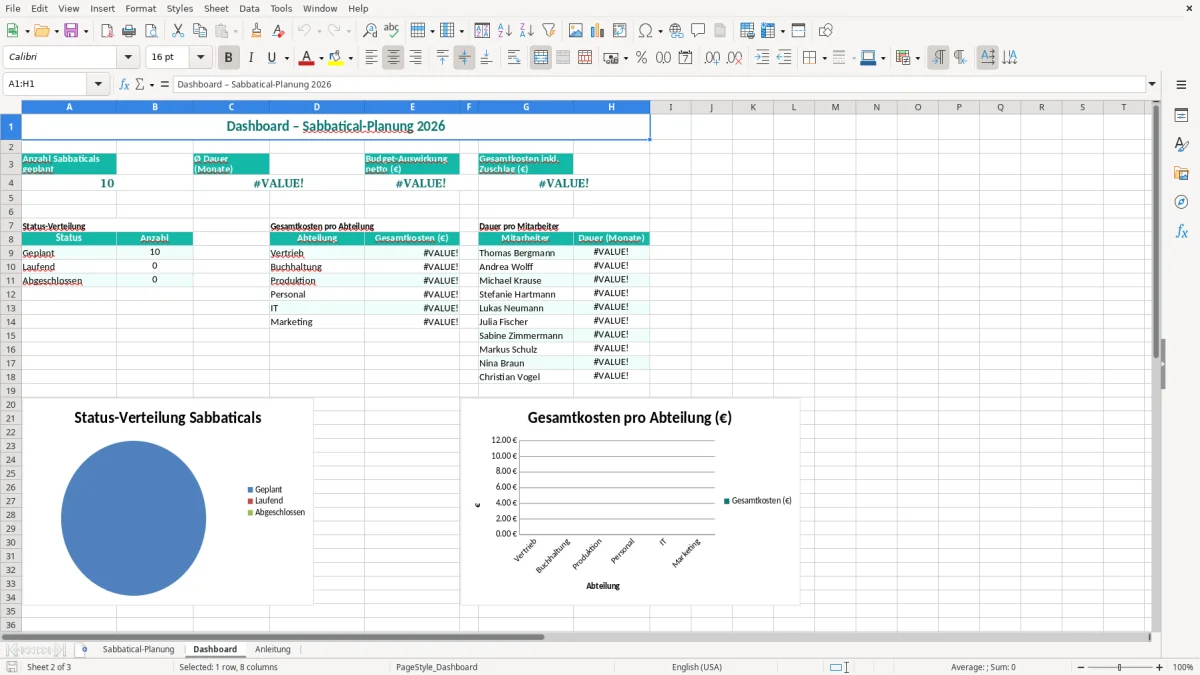The height and width of the screenshot is (675, 1200).
Task: Open sidebar Gallery panel
Action: (1181, 173)
